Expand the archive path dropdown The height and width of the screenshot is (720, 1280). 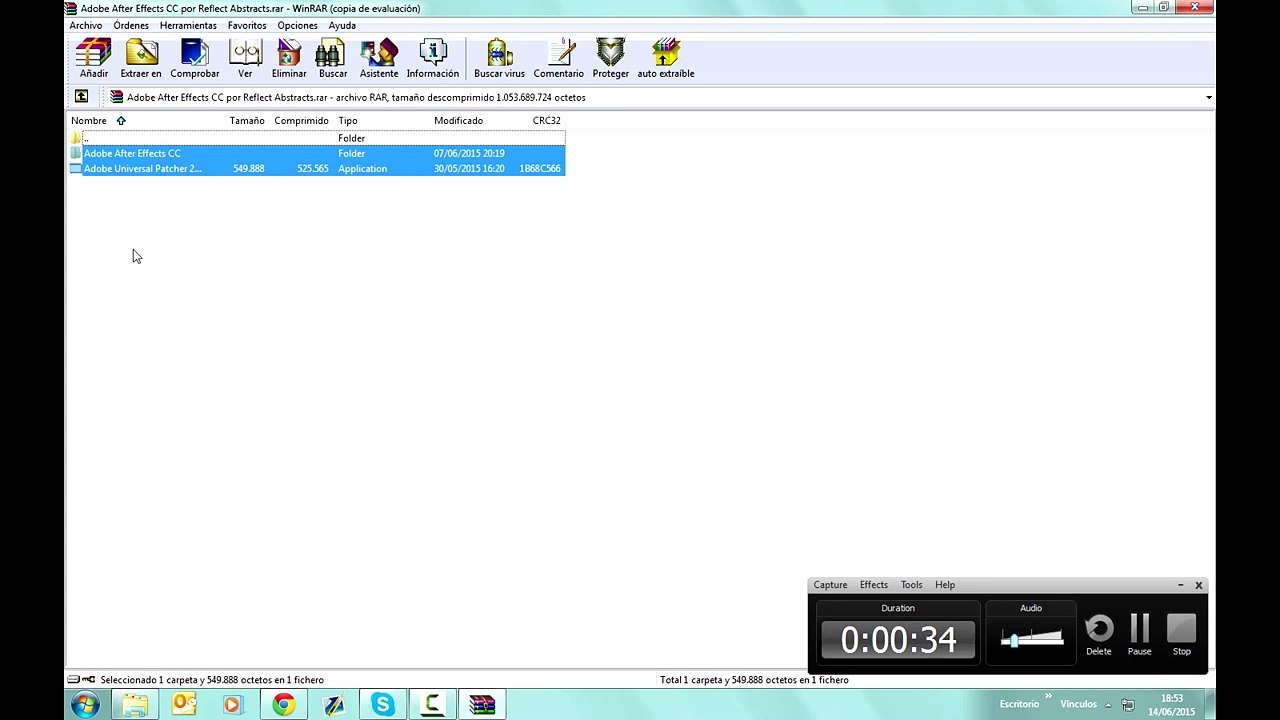pyautogui.click(x=1208, y=97)
